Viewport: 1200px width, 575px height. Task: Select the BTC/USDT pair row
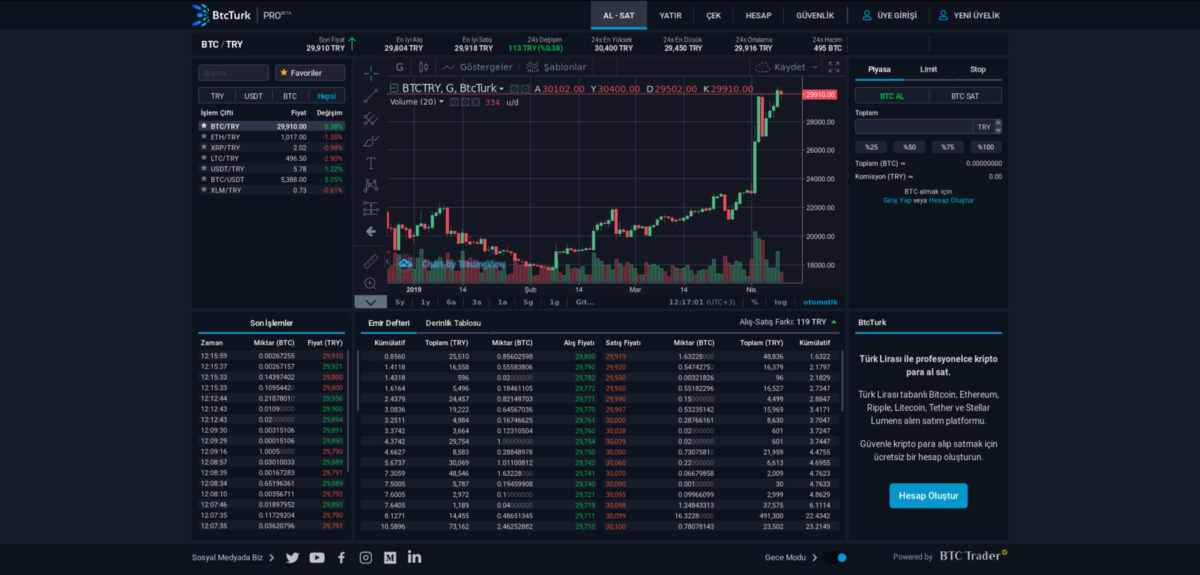[271, 179]
